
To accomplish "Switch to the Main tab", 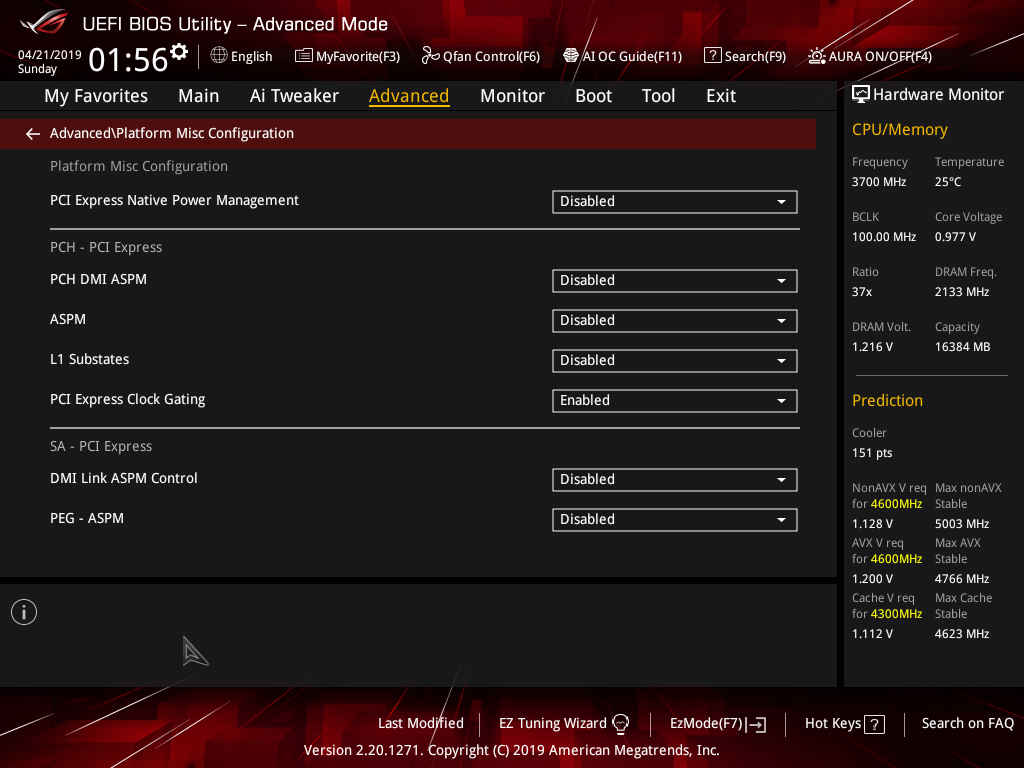I will pyautogui.click(x=199, y=96).
